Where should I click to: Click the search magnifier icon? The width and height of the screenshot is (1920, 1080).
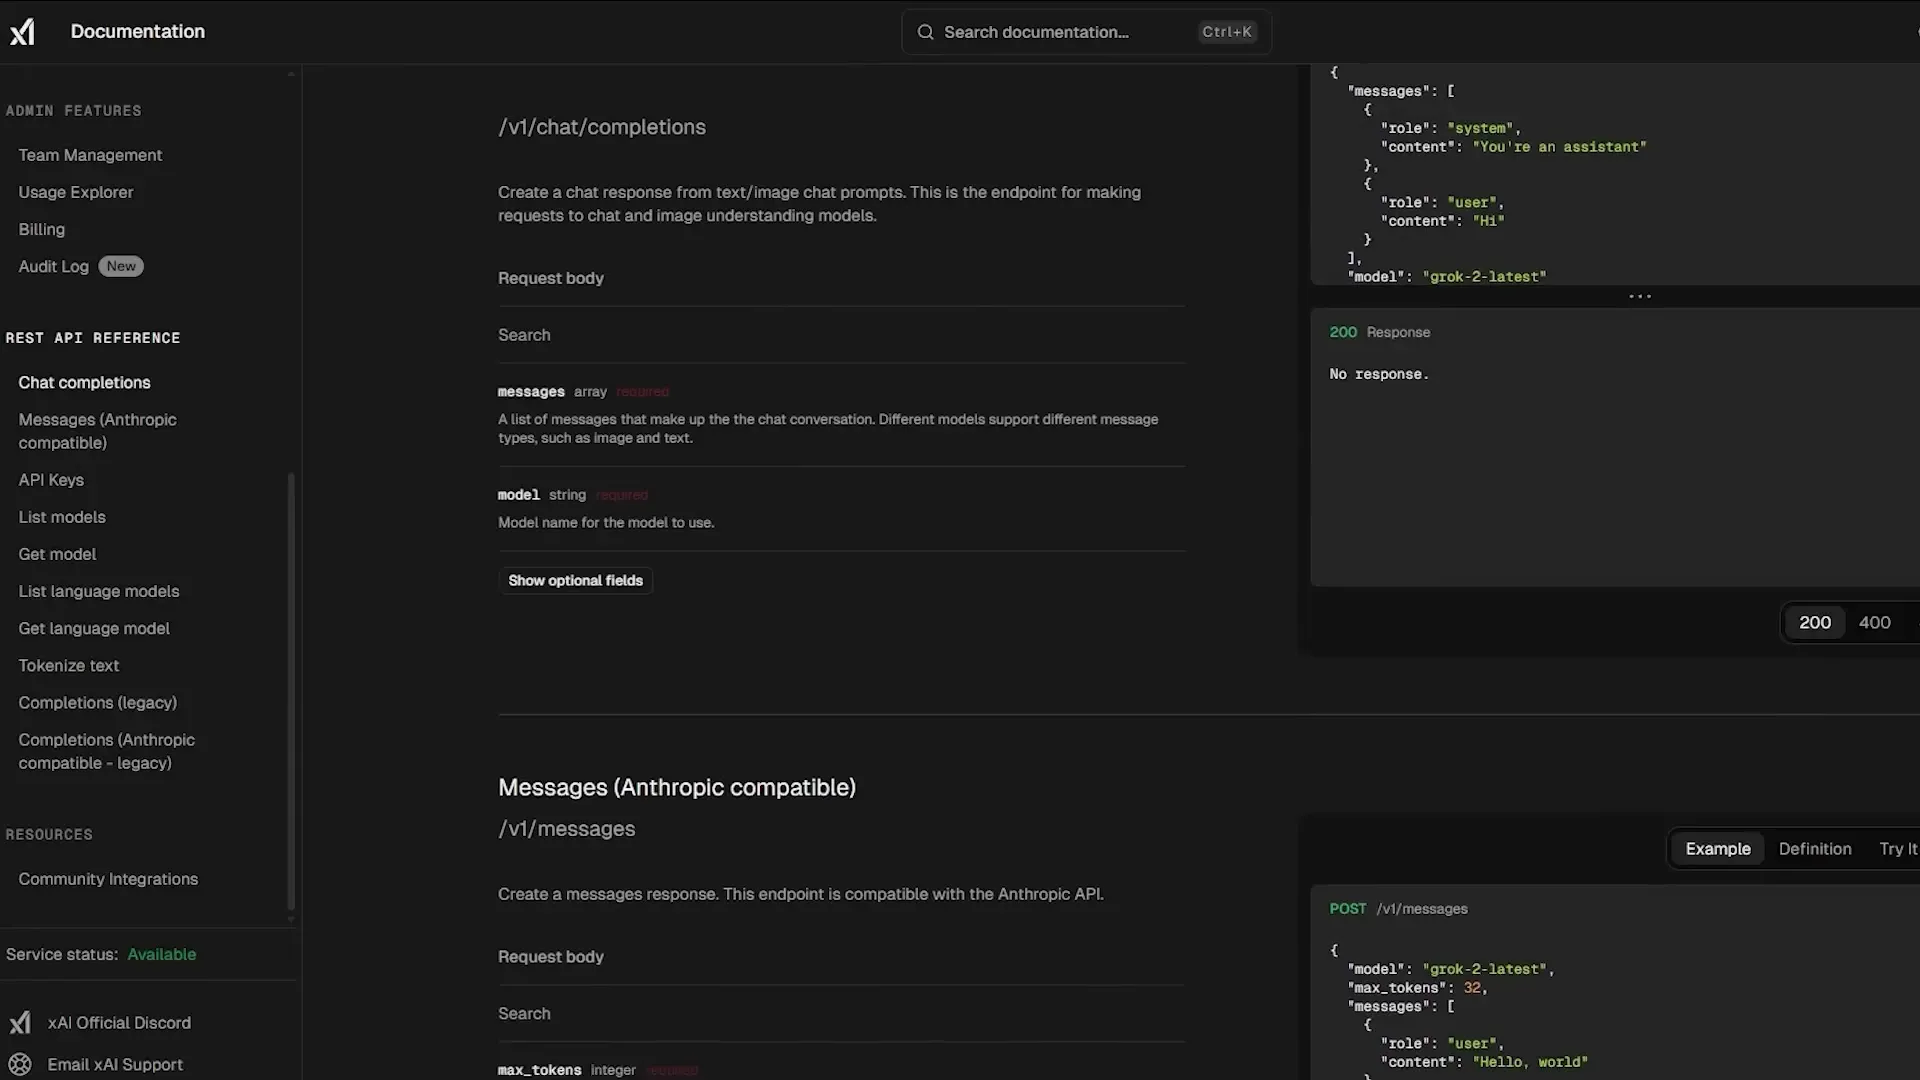(925, 32)
